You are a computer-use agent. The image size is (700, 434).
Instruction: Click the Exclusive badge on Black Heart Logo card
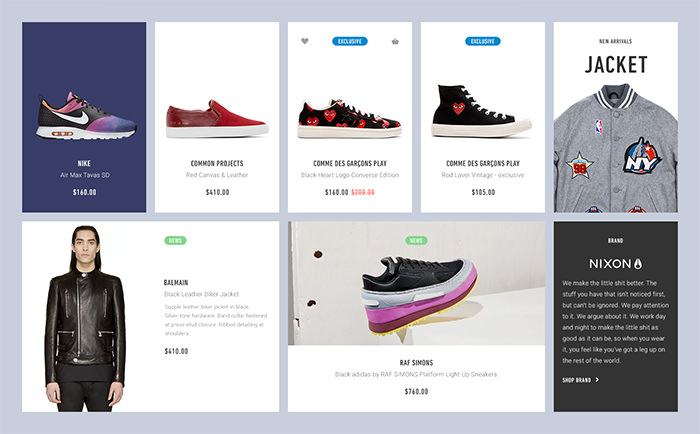click(350, 41)
